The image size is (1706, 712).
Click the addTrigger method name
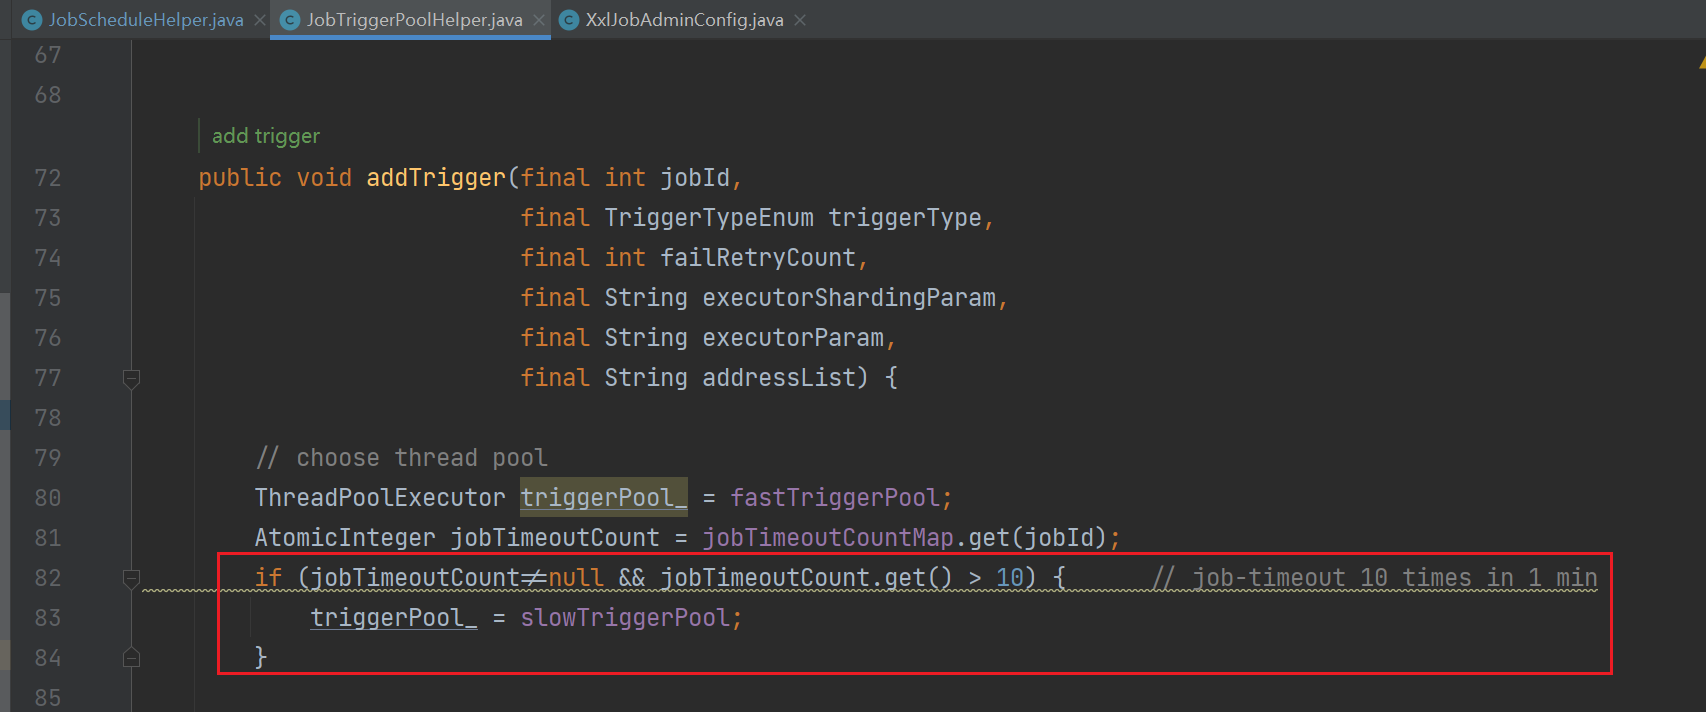coord(436,178)
